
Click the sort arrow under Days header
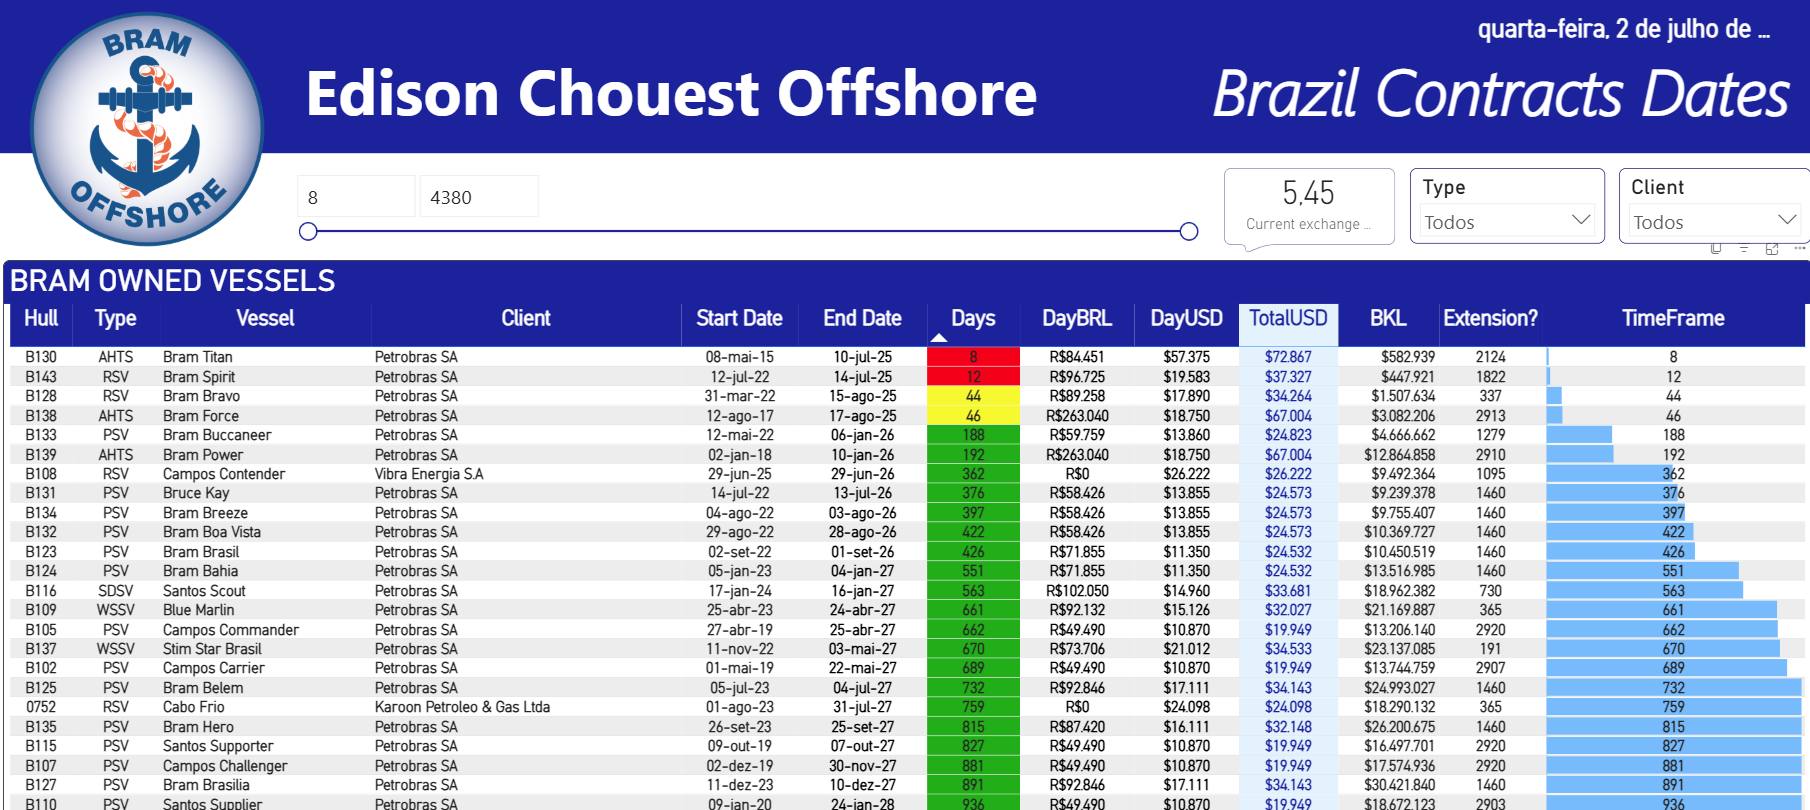coord(938,338)
